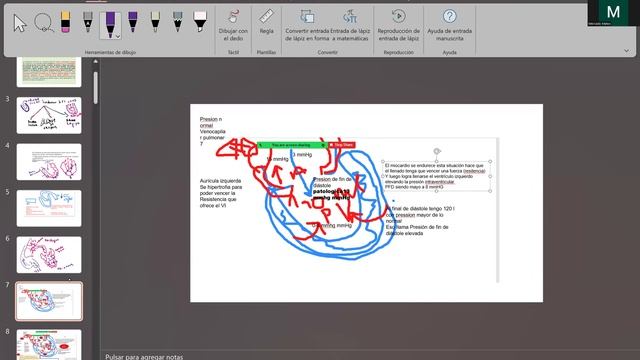The height and width of the screenshot is (360, 640).
Task: Collapse the ribbon with the chevron
Action: click(x=627, y=51)
